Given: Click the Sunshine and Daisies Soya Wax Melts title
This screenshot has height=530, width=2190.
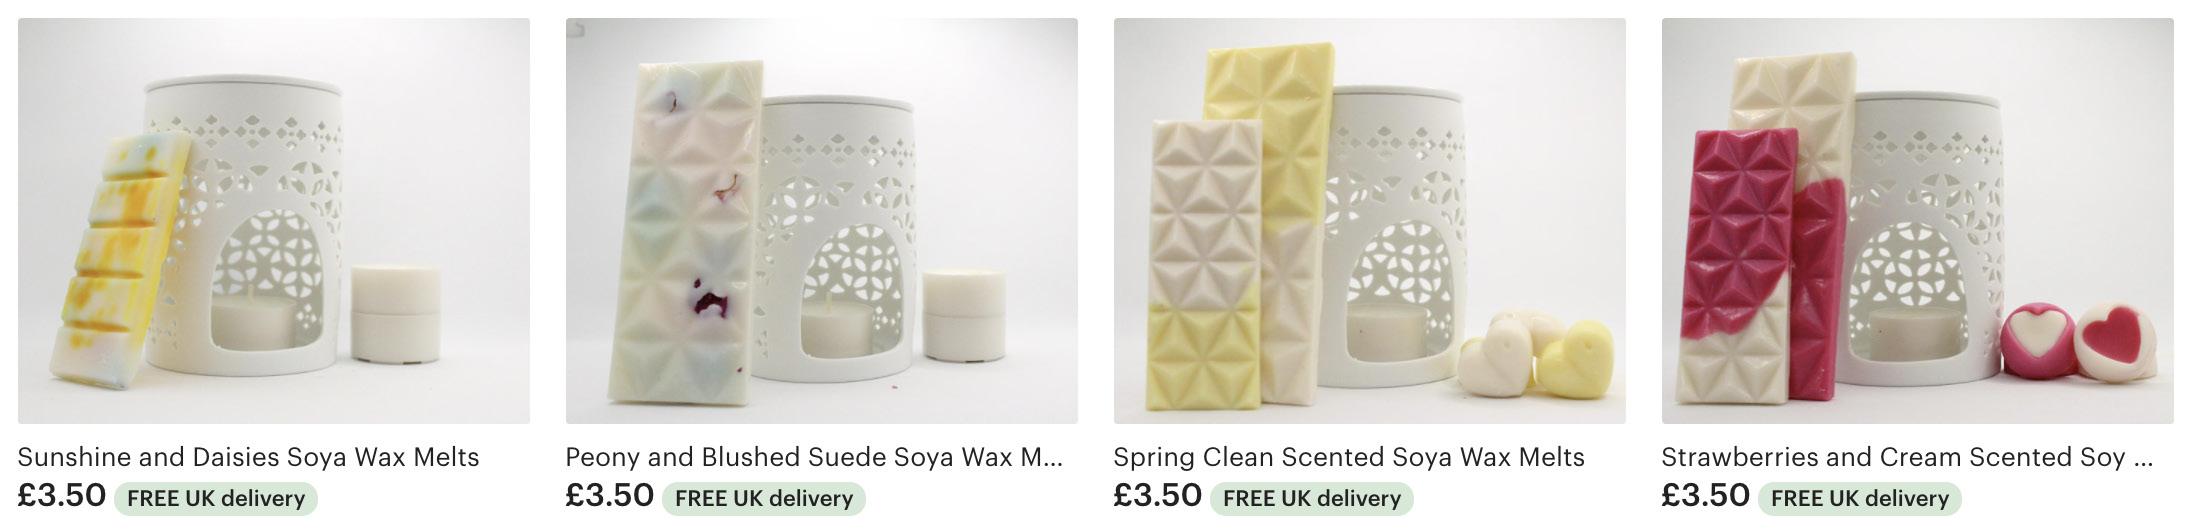Looking at the screenshot, I should tap(249, 457).
